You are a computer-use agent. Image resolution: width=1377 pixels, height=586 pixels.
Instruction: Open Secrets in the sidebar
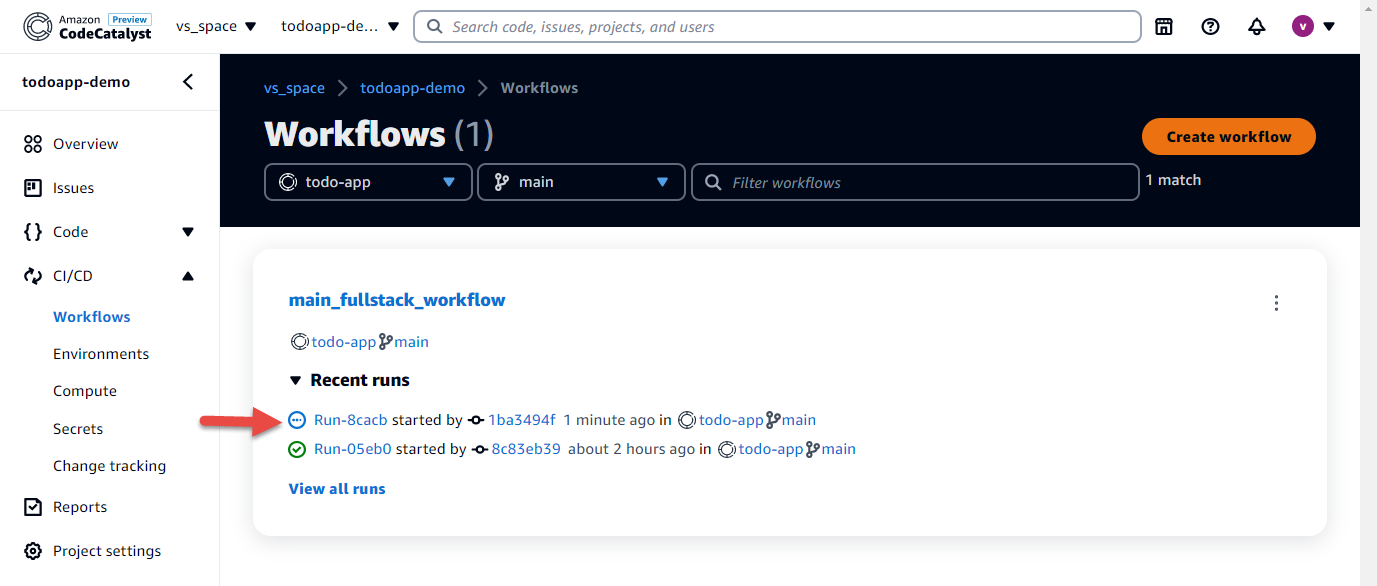click(78, 429)
